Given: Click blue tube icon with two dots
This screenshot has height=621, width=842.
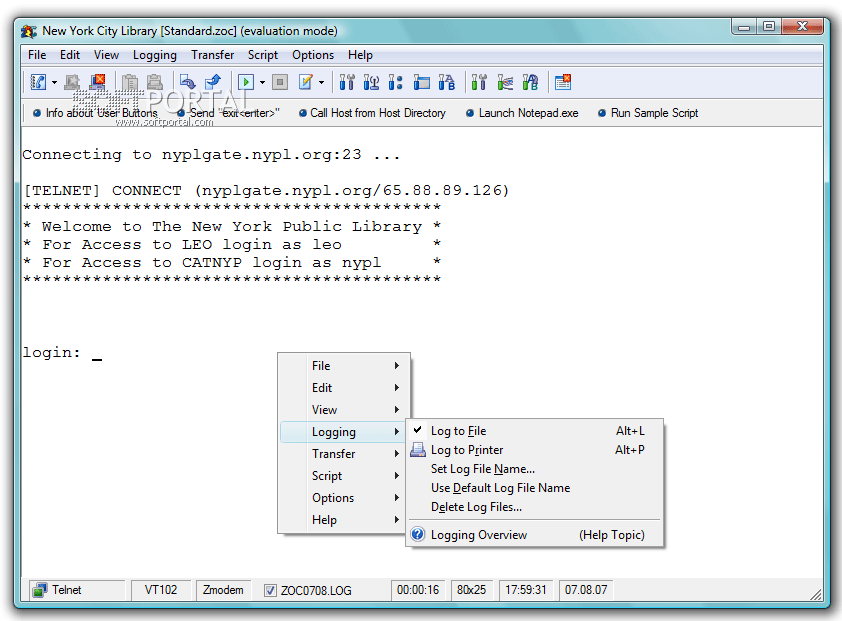Looking at the screenshot, I should tap(396, 82).
